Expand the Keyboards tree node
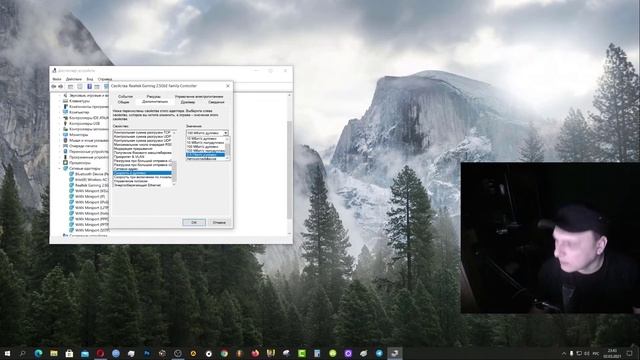The height and width of the screenshot is (360, 640). (60, 101)
